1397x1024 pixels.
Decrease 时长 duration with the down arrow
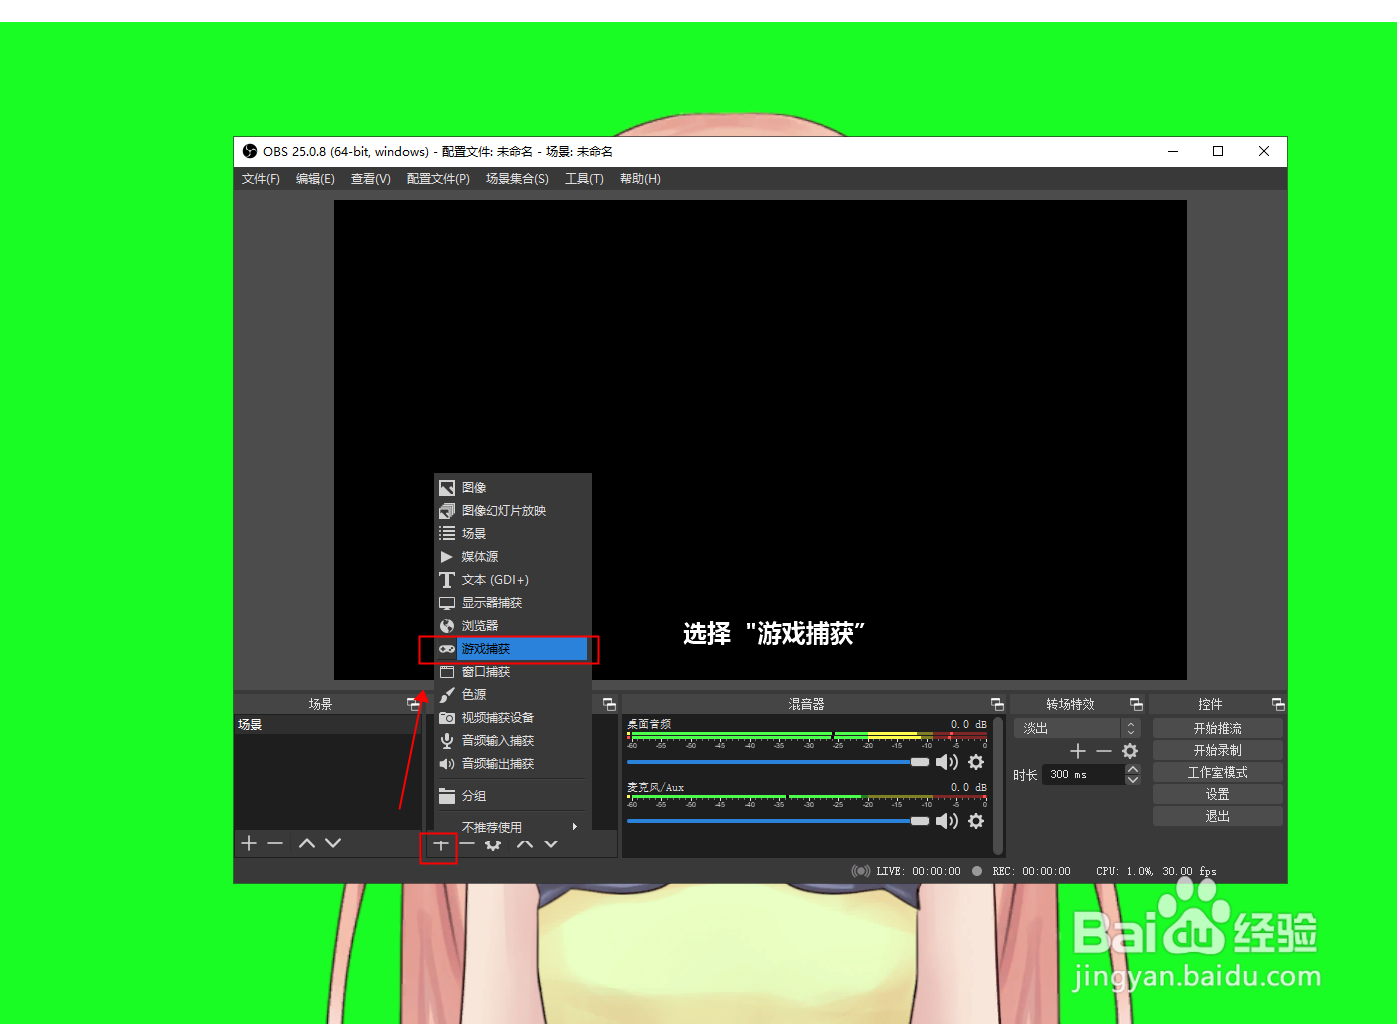point(1133,779)
